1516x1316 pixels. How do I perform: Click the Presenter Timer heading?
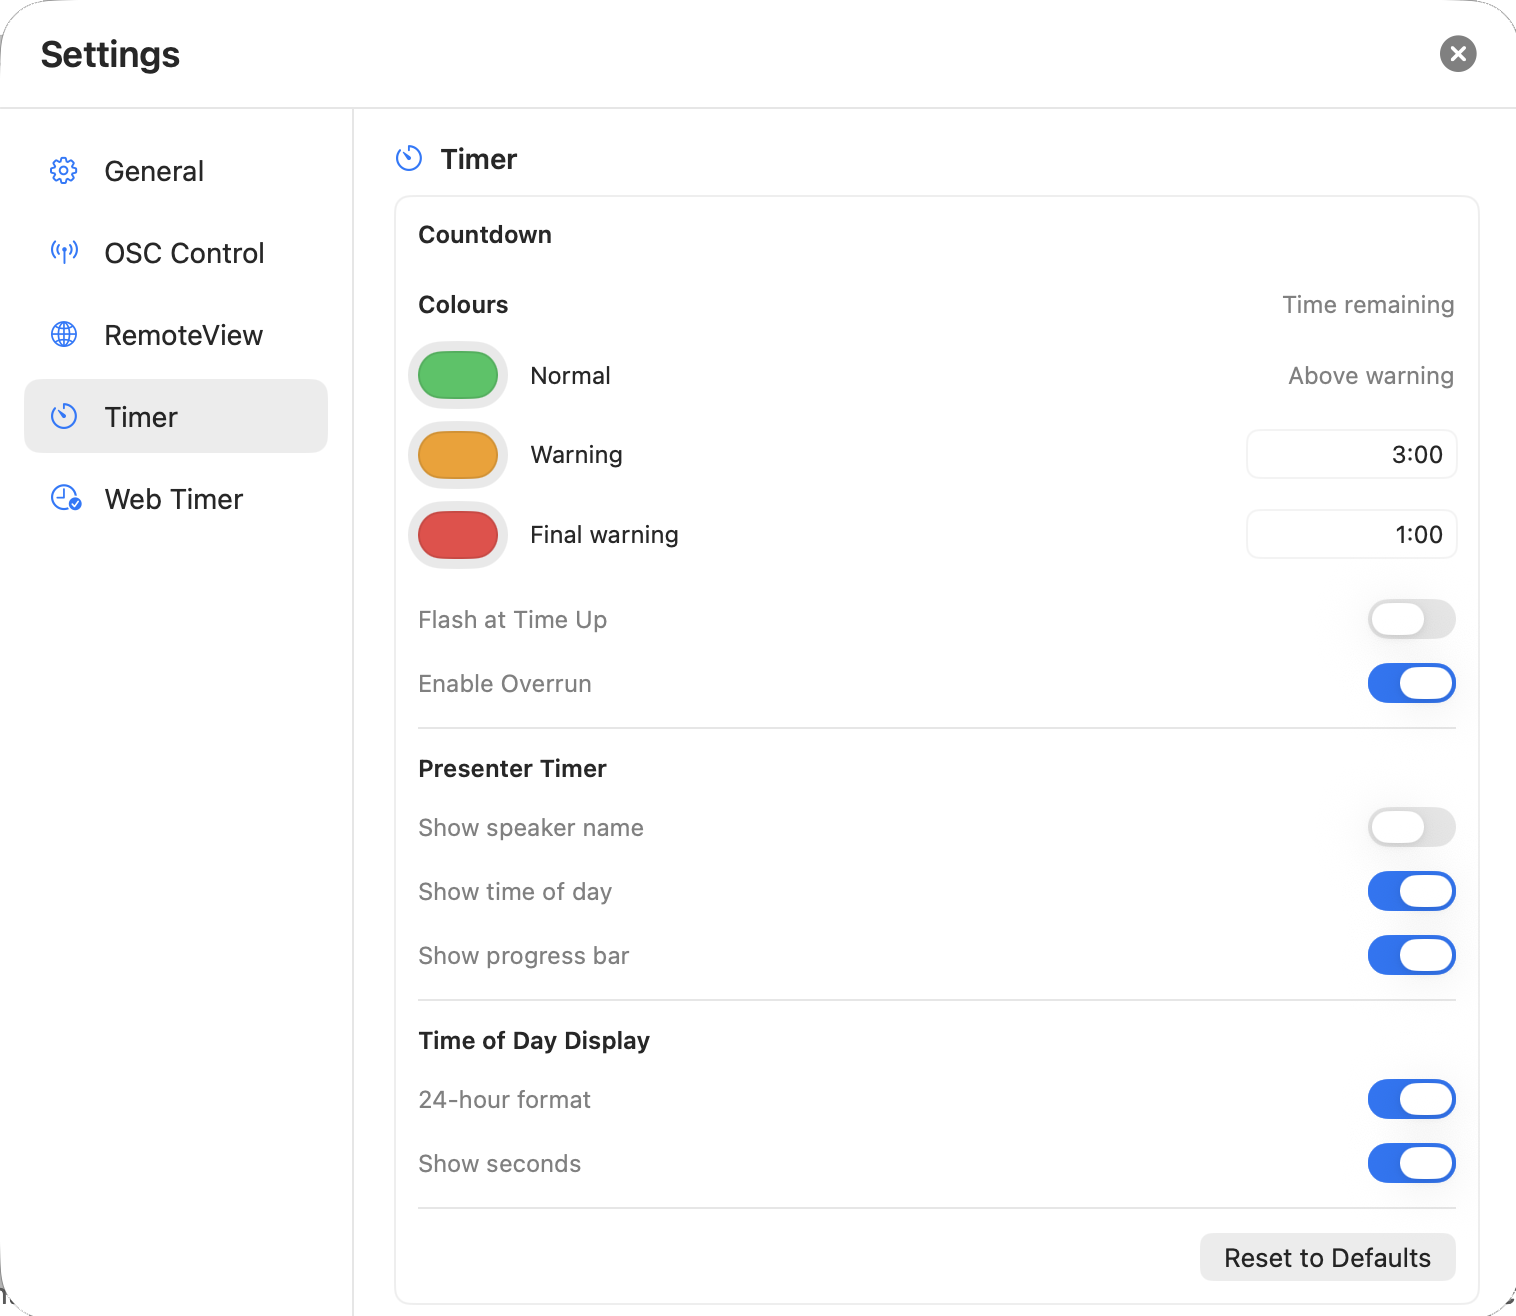tap(512, 769)
